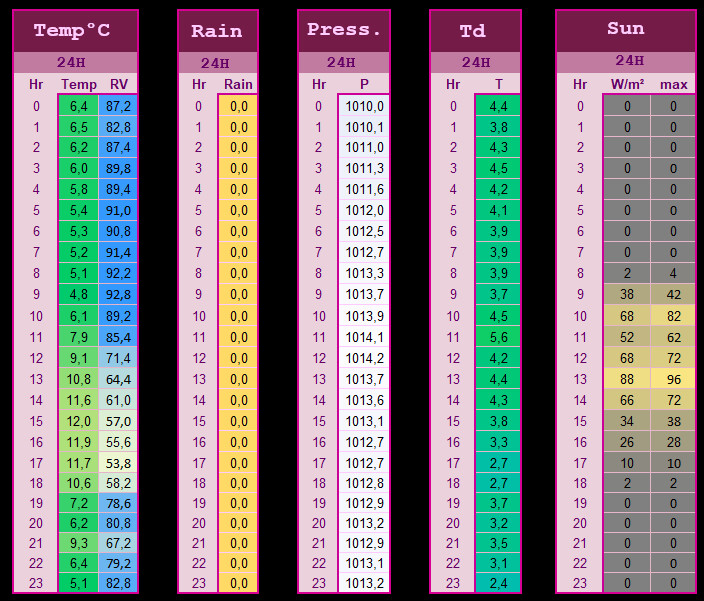704x601 pixels.
Task: Click the 96 max solar value
Action: (x=674, y=379)
